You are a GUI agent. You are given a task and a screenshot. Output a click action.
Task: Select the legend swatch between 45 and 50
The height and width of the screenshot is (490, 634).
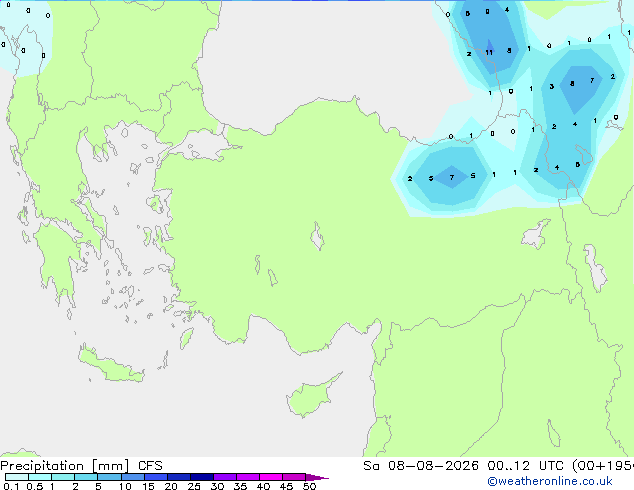pos(294,477)
